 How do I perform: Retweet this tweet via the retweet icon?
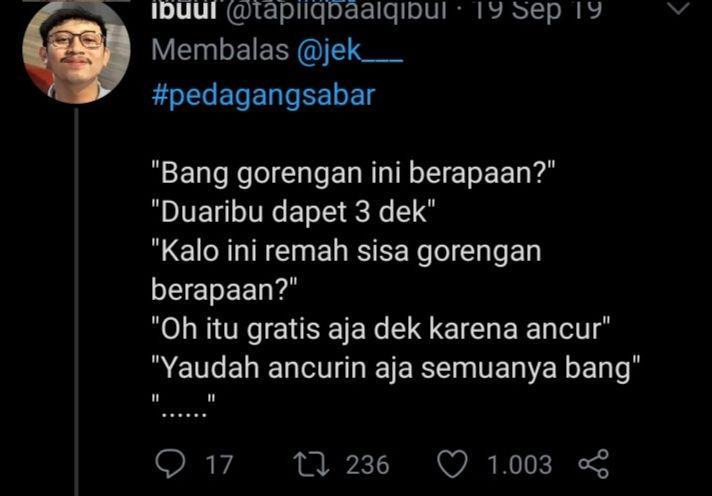point(312,464)
